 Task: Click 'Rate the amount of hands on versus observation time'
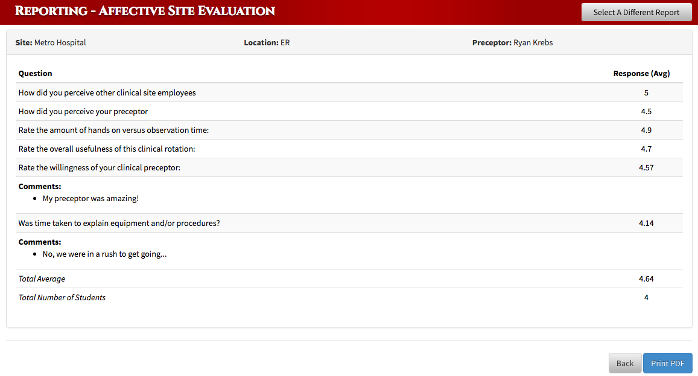pyautogui.click(x=113, y=130)
